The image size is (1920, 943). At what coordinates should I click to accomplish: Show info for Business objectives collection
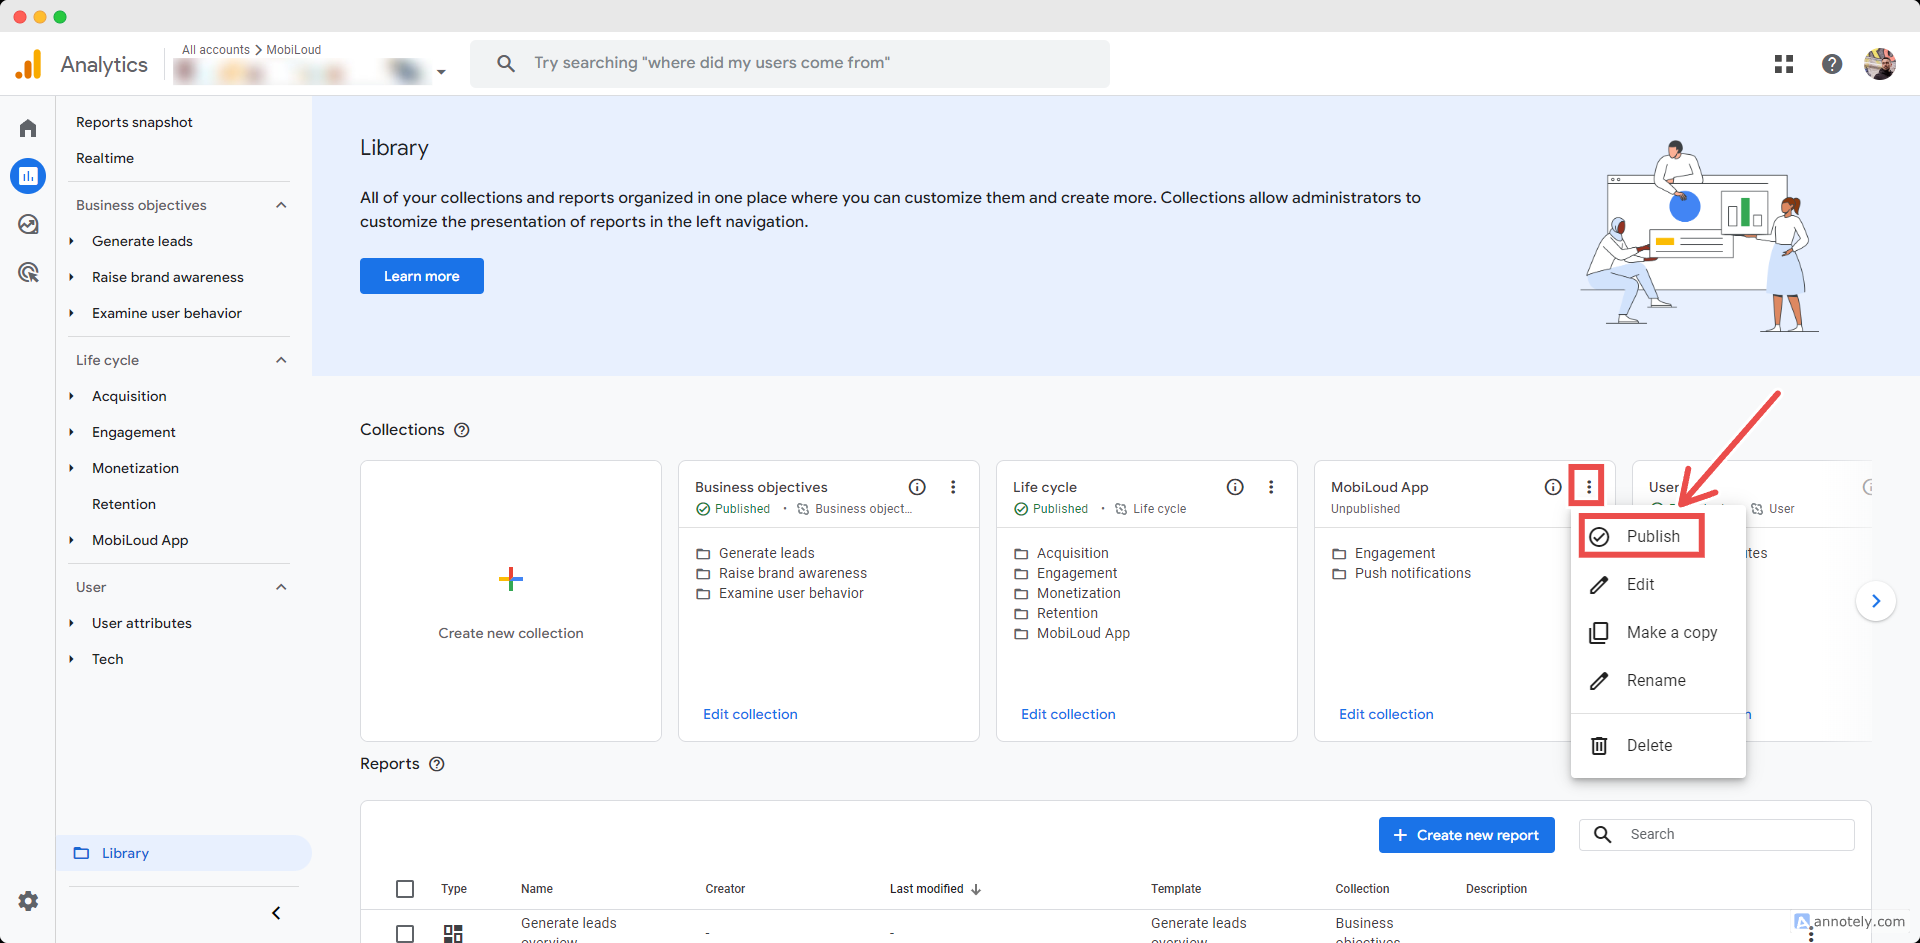[917, 487]
